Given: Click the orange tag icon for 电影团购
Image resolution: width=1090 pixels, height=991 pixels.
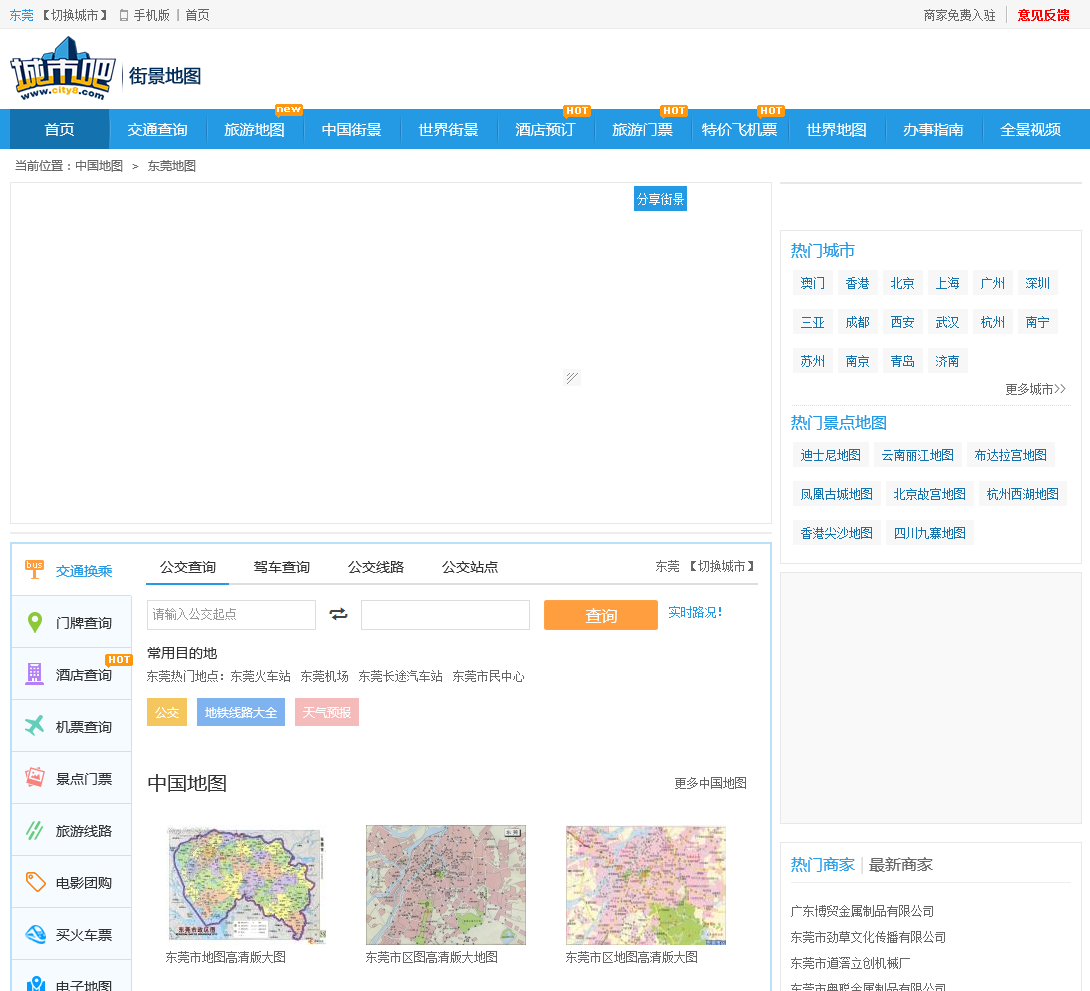Looking at the screenshot, I should tap(35, 882).
